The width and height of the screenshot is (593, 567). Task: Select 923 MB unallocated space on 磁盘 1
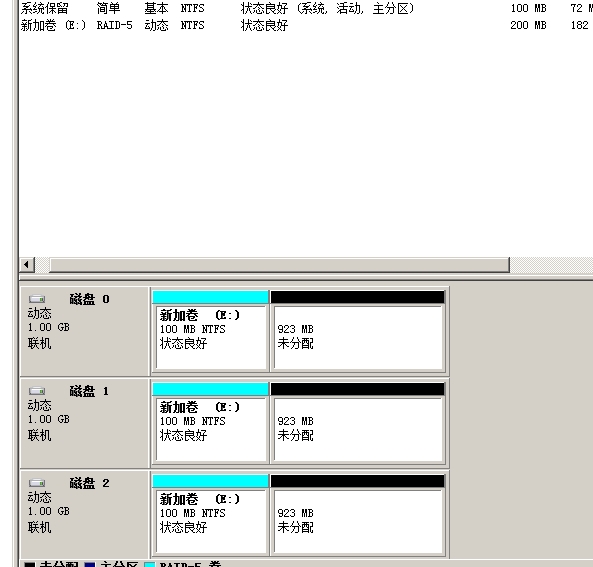tap(358, 424)
